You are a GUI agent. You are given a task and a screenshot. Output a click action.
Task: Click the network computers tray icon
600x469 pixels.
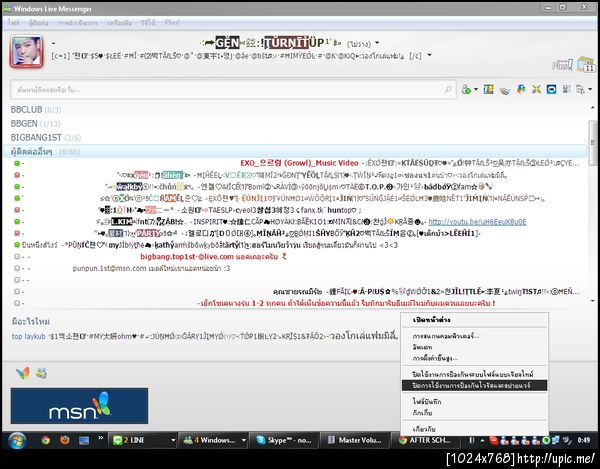tap(555, 441)
